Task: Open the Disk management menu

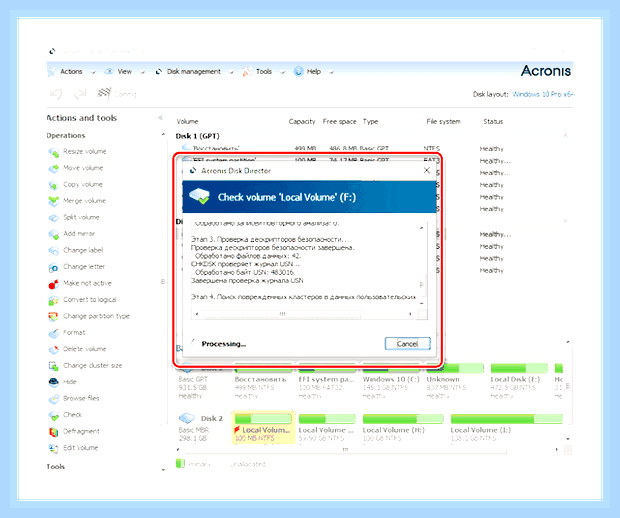Action: 194,72
